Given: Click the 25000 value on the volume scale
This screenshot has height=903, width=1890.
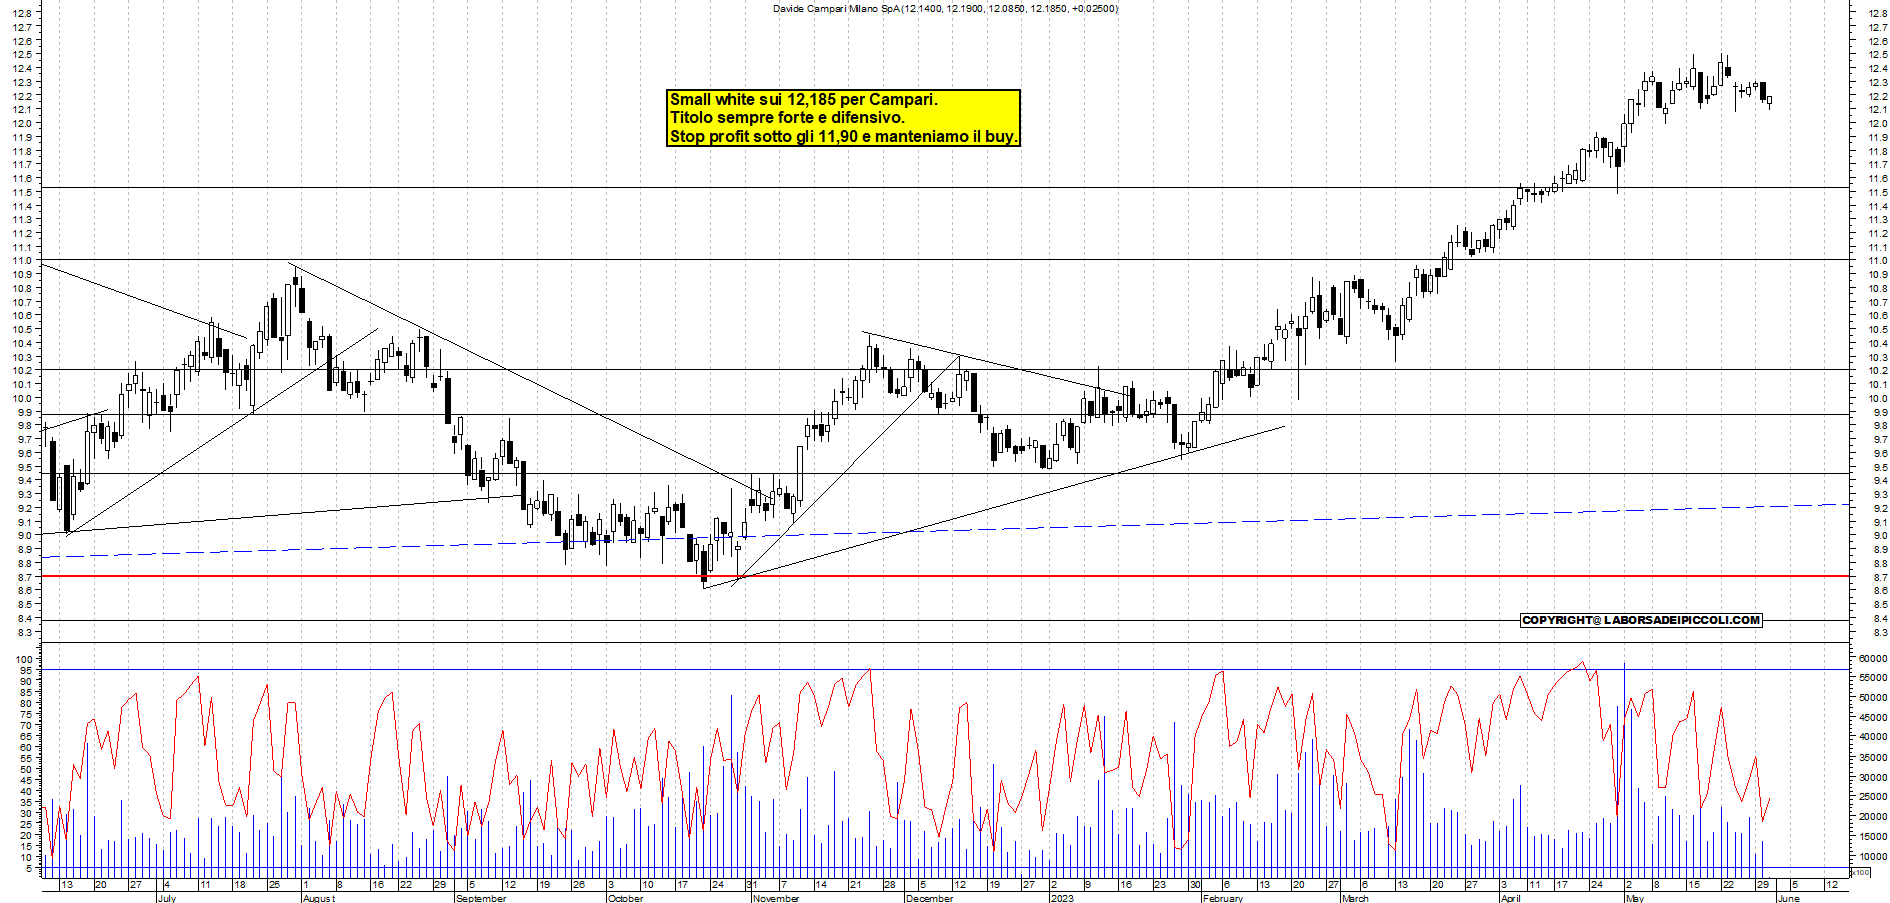Looking at the screenshot, I should coord(1873,797).
